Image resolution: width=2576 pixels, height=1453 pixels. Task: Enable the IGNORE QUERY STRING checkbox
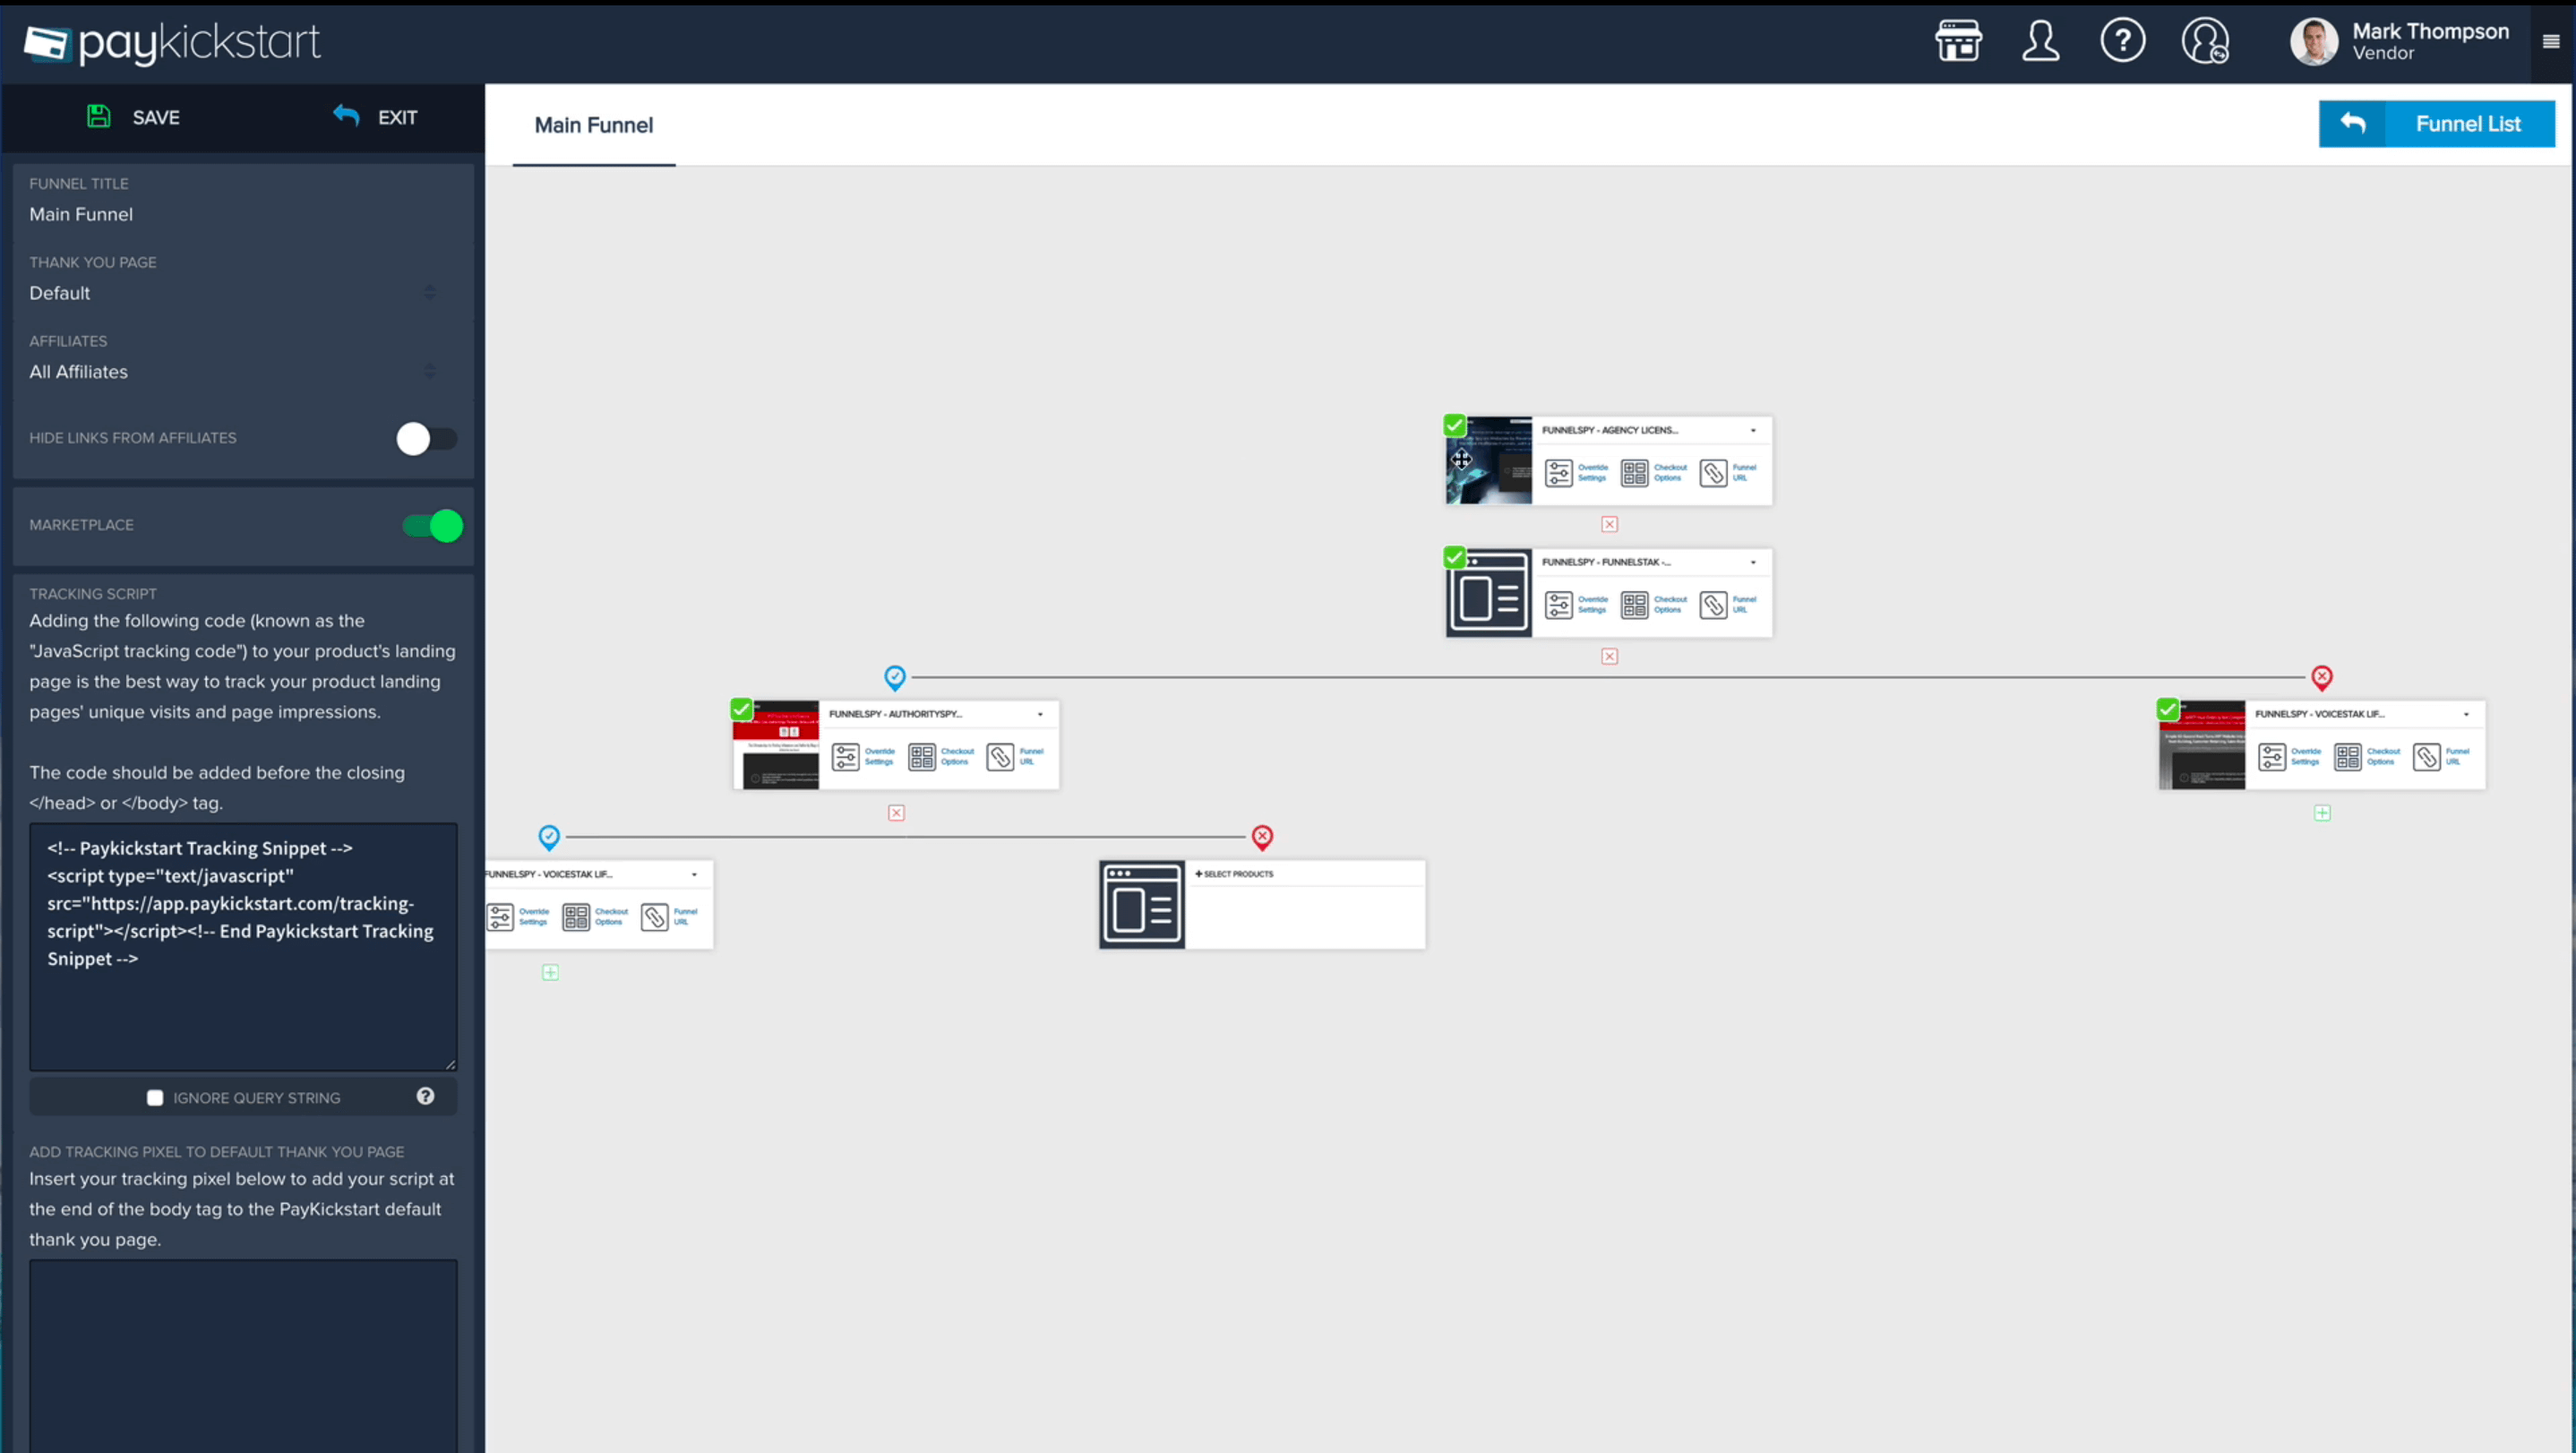[x=154, y=1097]
